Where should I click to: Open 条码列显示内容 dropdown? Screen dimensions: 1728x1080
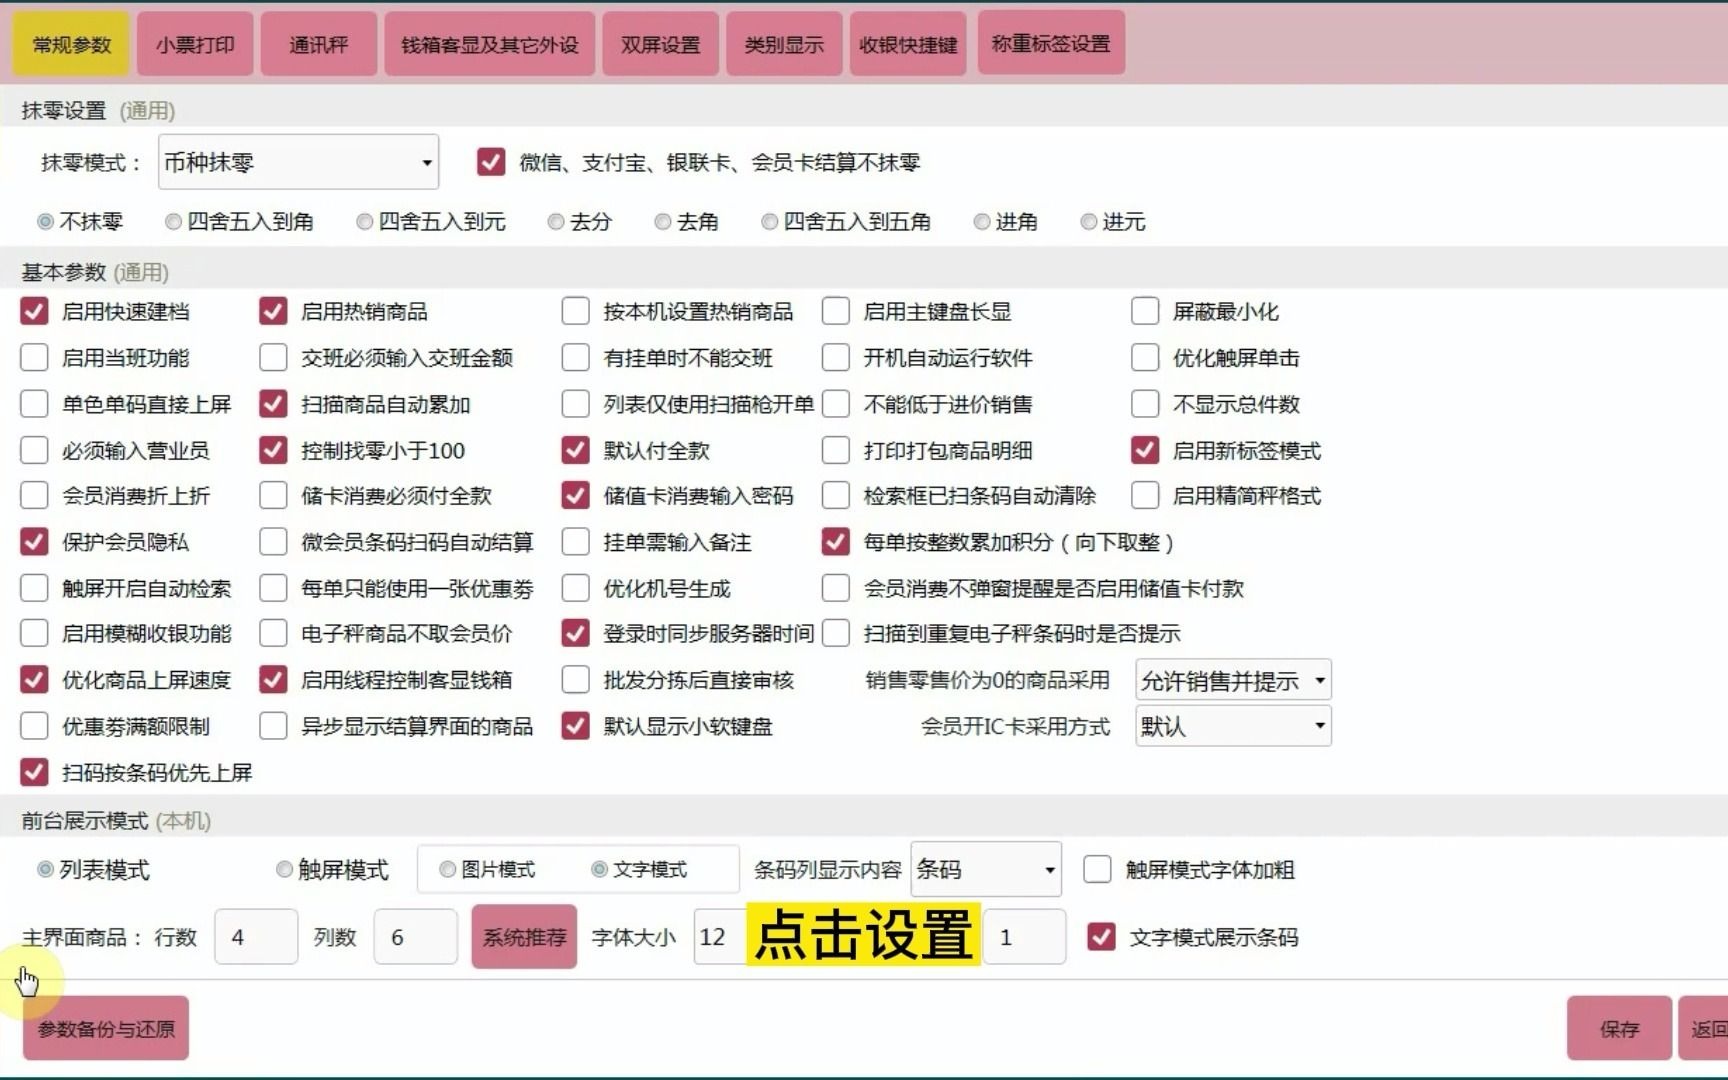click(986, 870)
